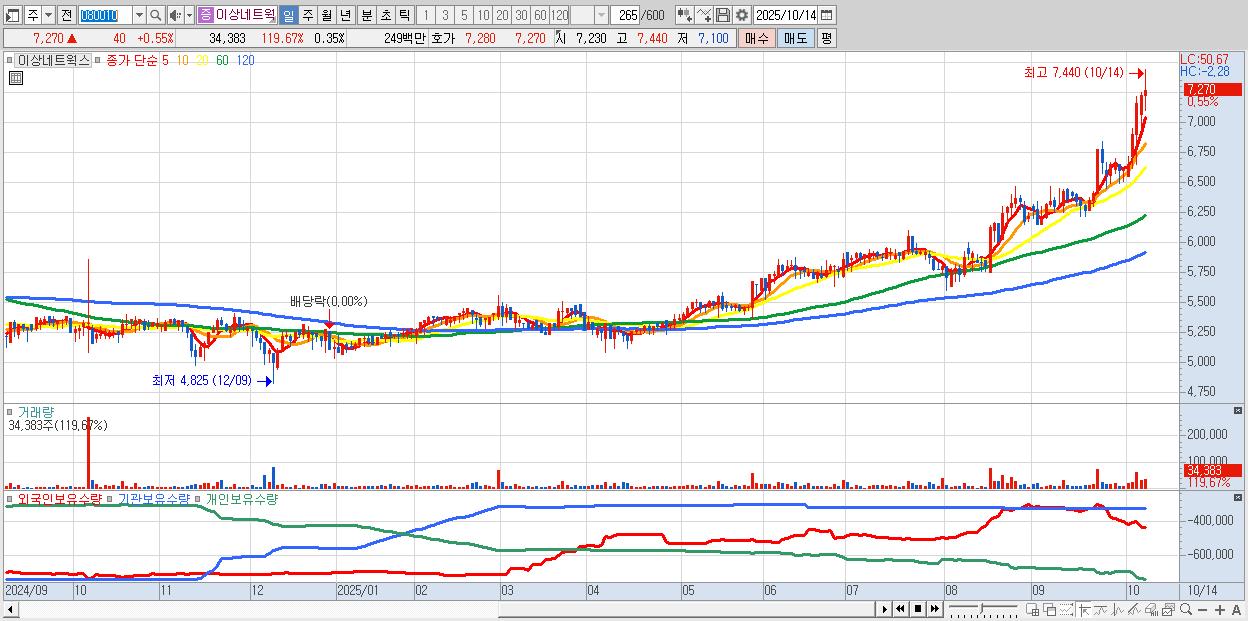Switch chart to tick (틱) period
Viewport: 1248px width, 621px height.
[403, 15]
